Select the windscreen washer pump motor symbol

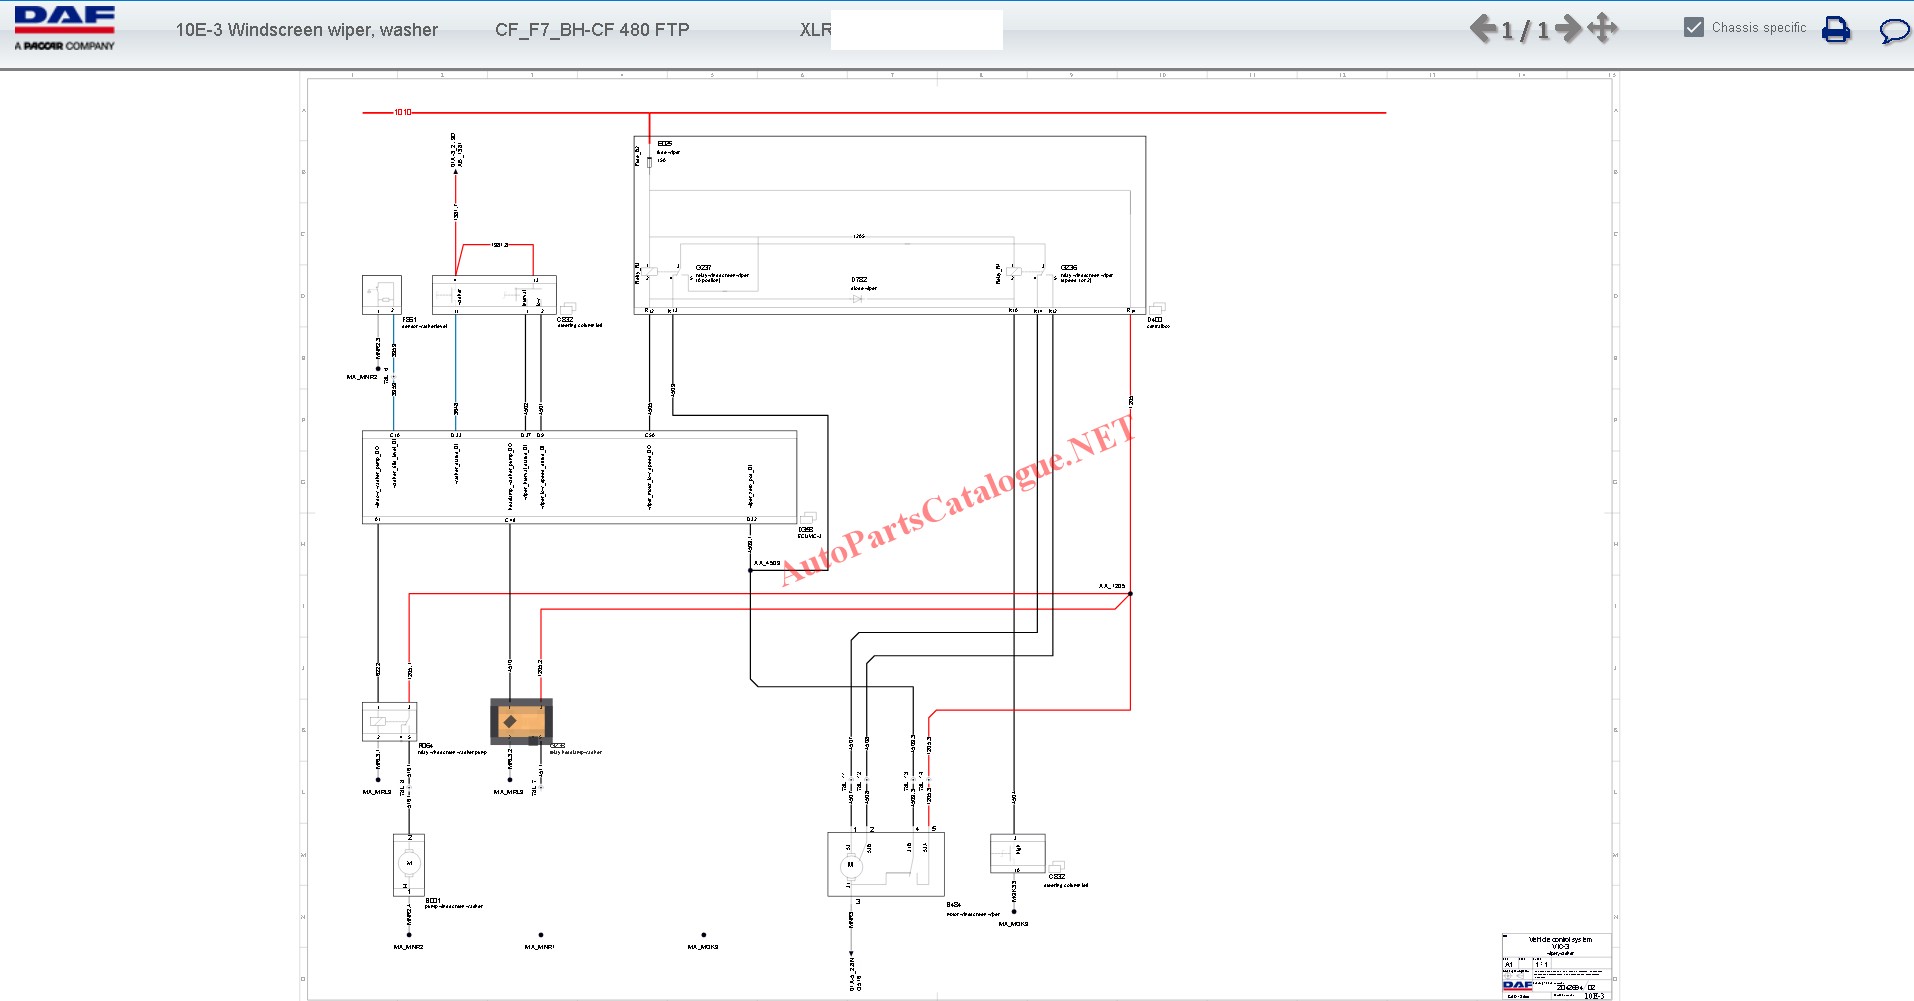coord(408,864)
